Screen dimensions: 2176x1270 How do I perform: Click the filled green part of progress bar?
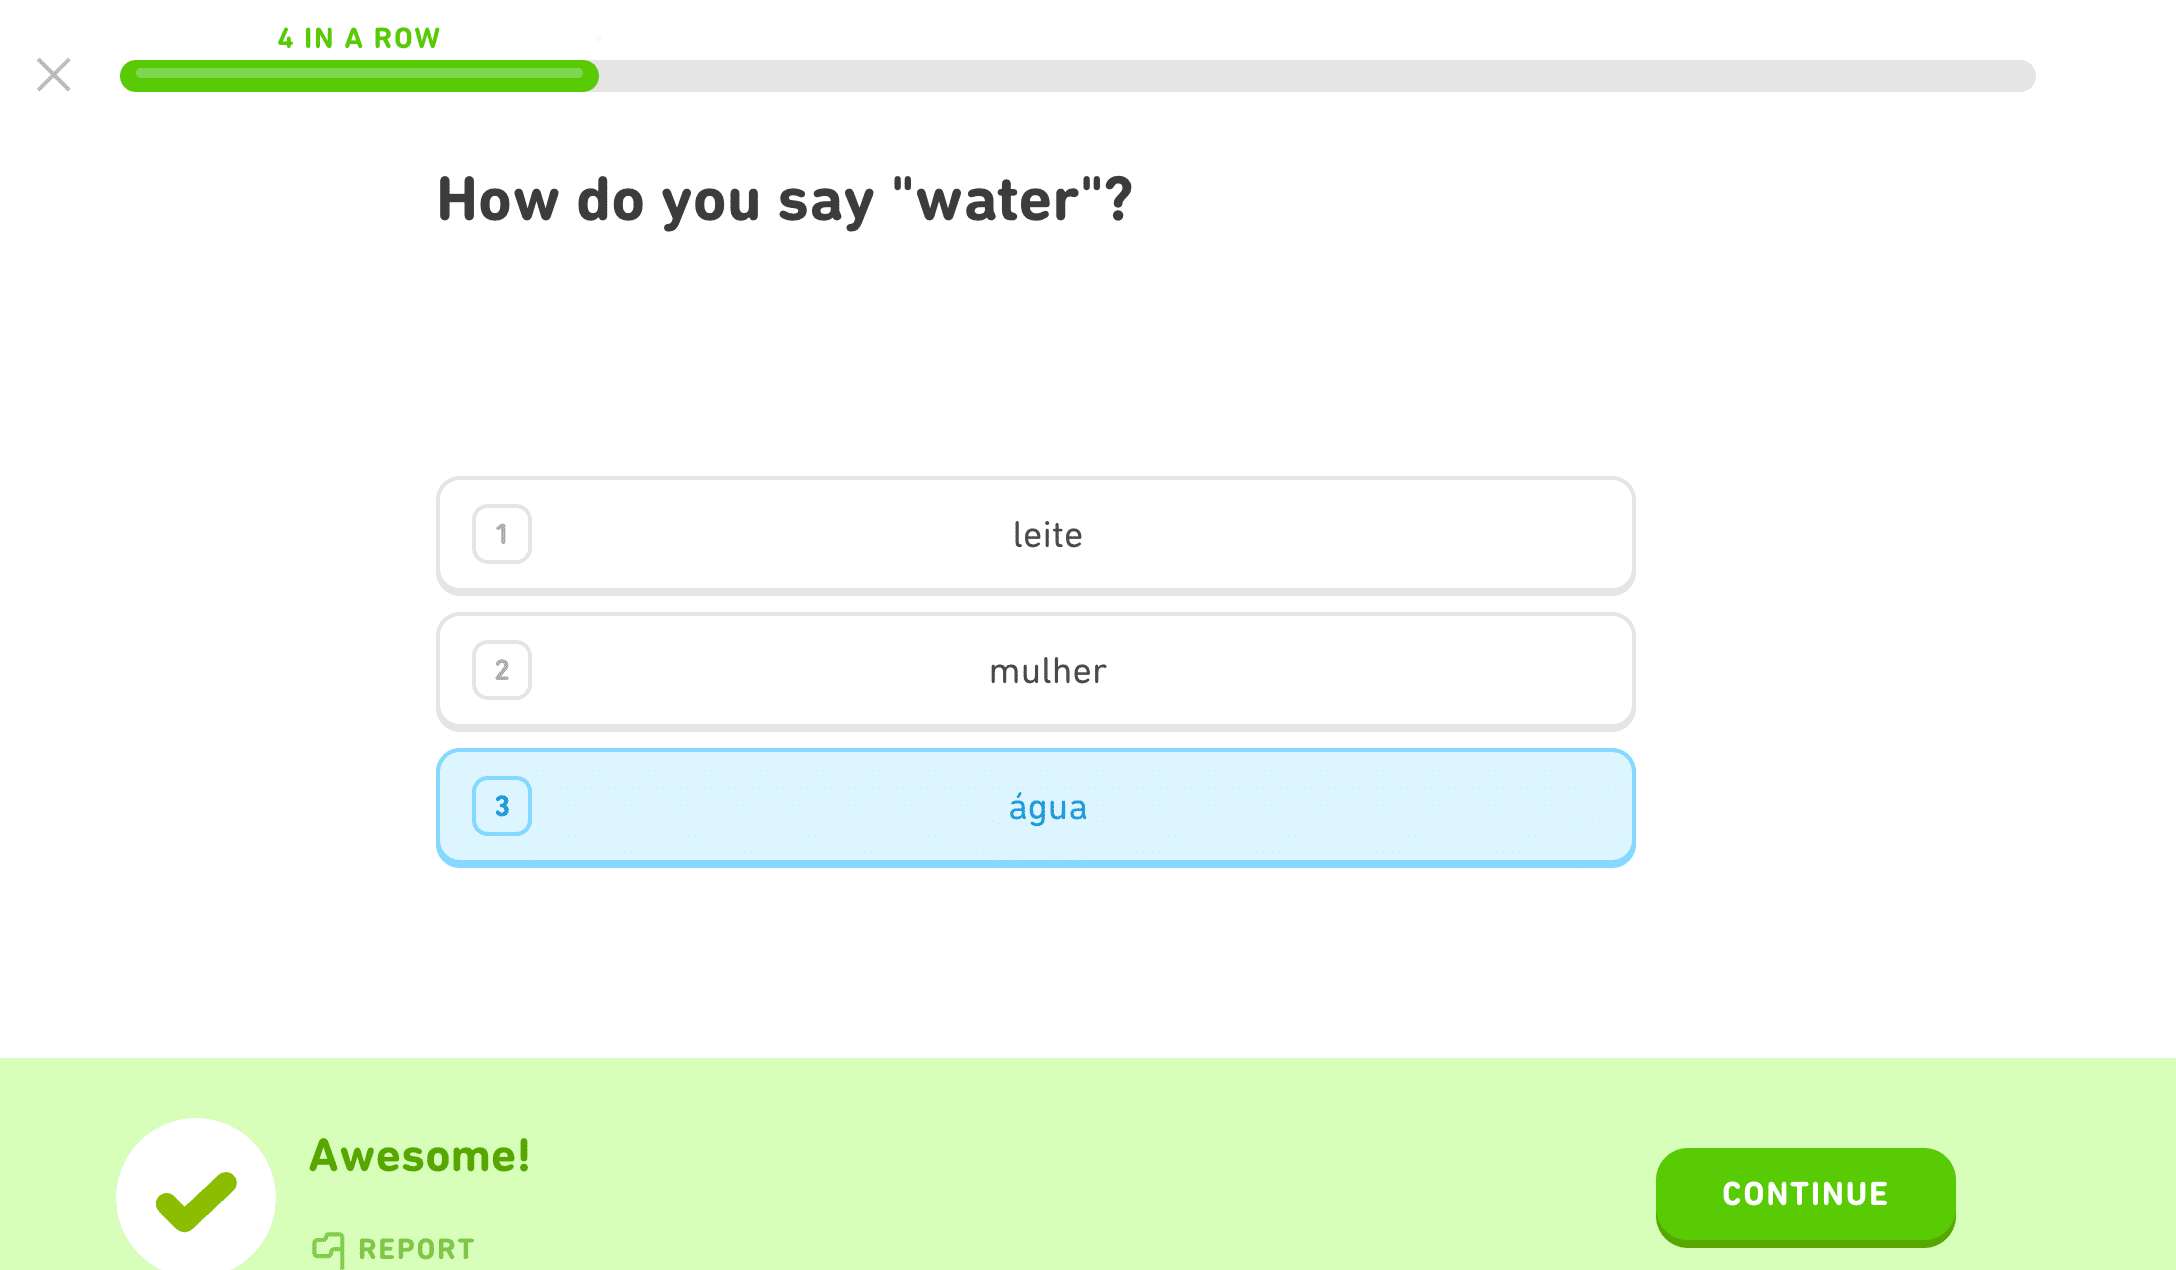(x=359, y=76)
